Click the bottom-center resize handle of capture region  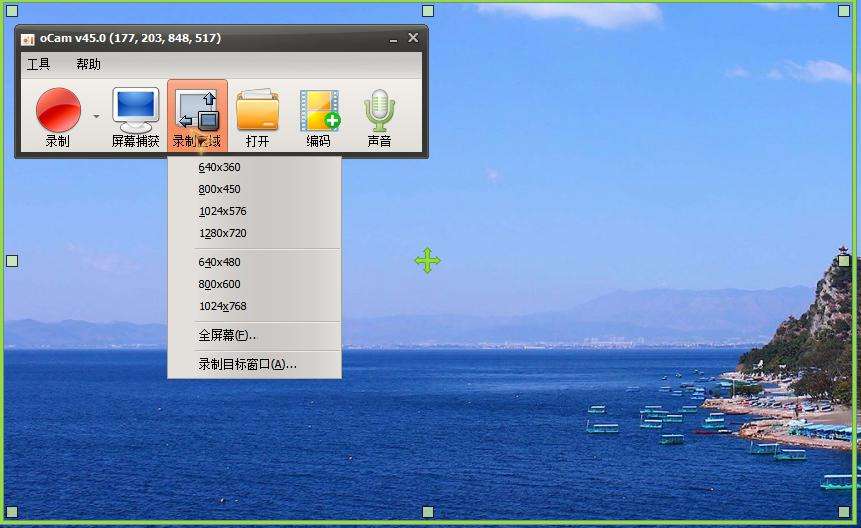point(428,512)
